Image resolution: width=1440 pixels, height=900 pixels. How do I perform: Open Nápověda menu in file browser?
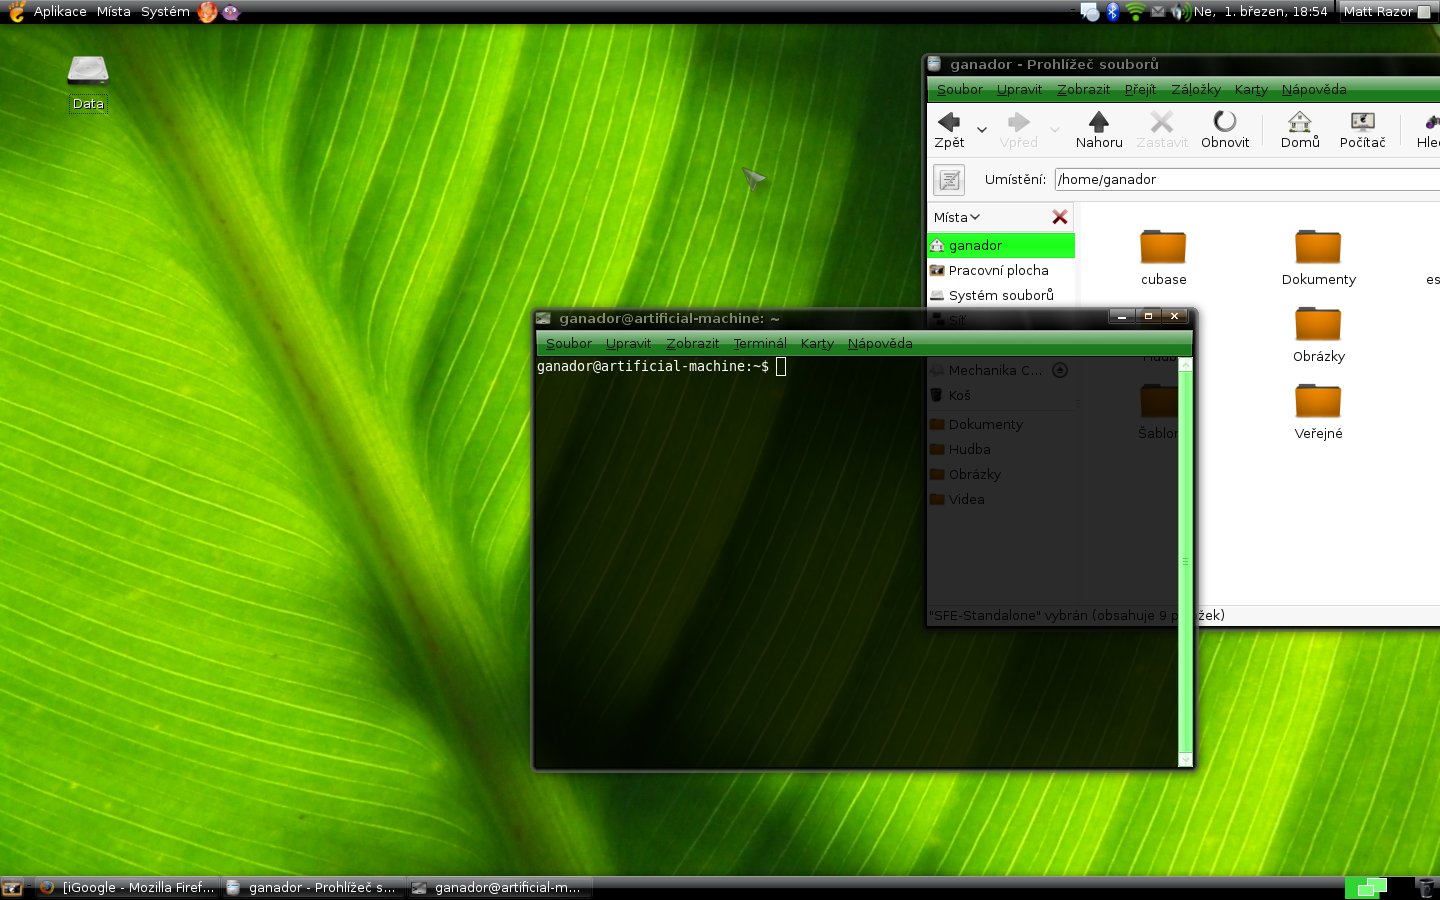point(1314,89)
